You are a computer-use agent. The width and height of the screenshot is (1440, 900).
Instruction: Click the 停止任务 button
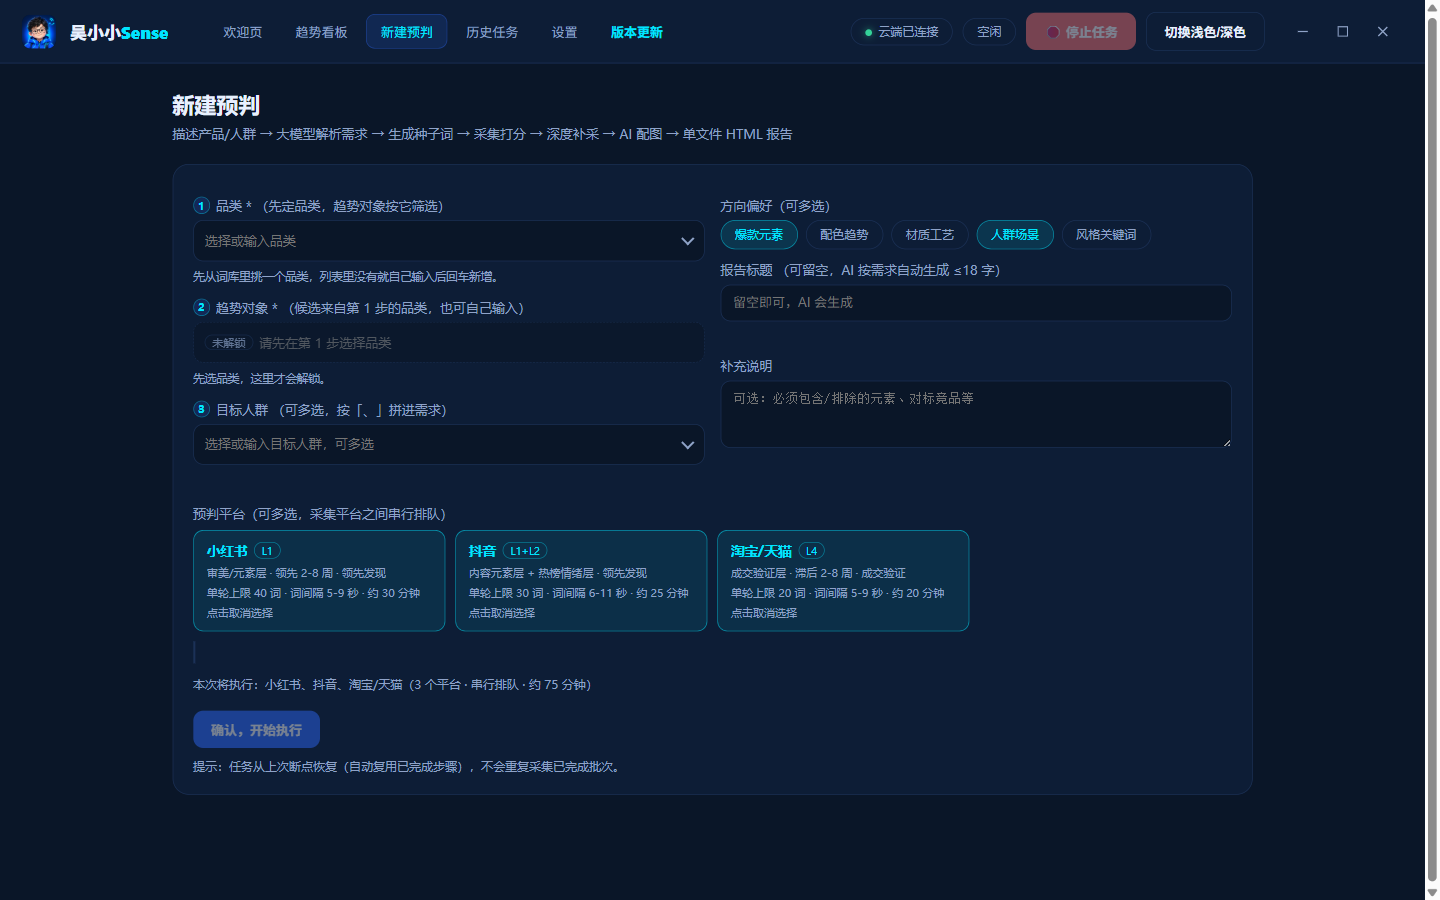(x=1081, y=32)
